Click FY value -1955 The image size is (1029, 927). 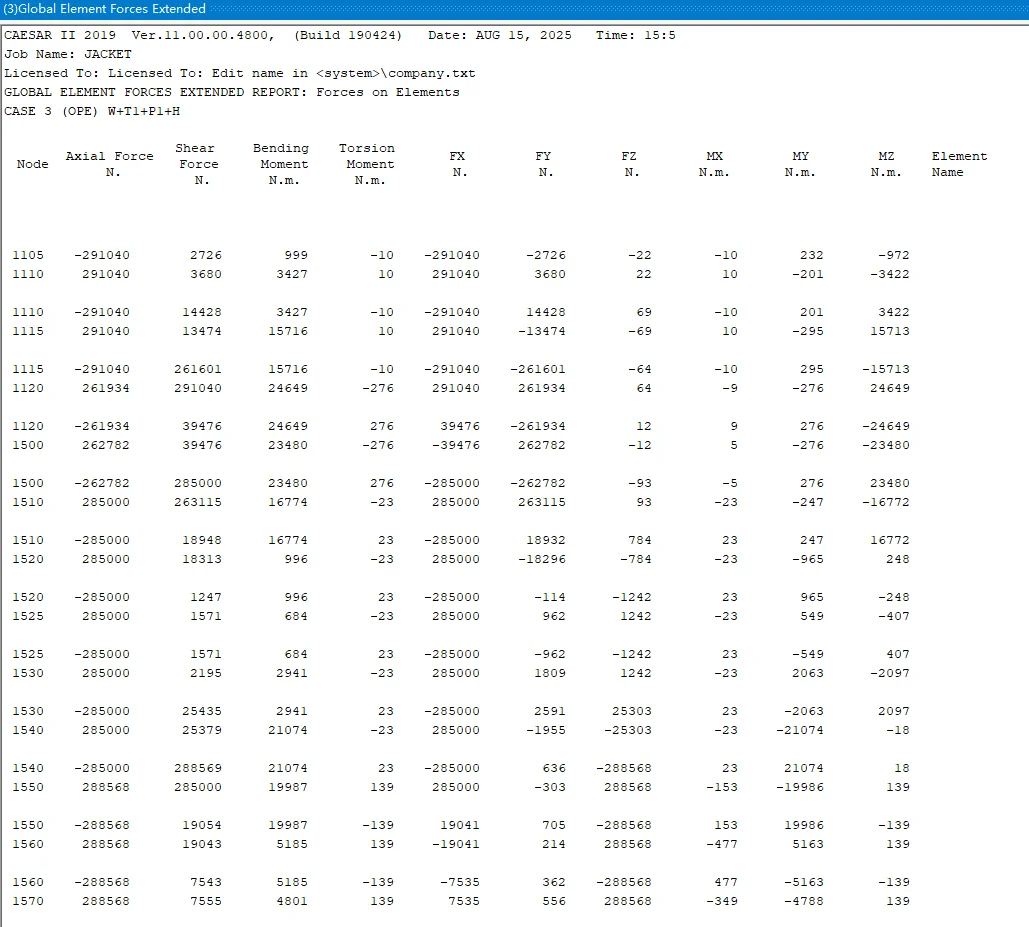pyautogui.click(x=546, y=731)
